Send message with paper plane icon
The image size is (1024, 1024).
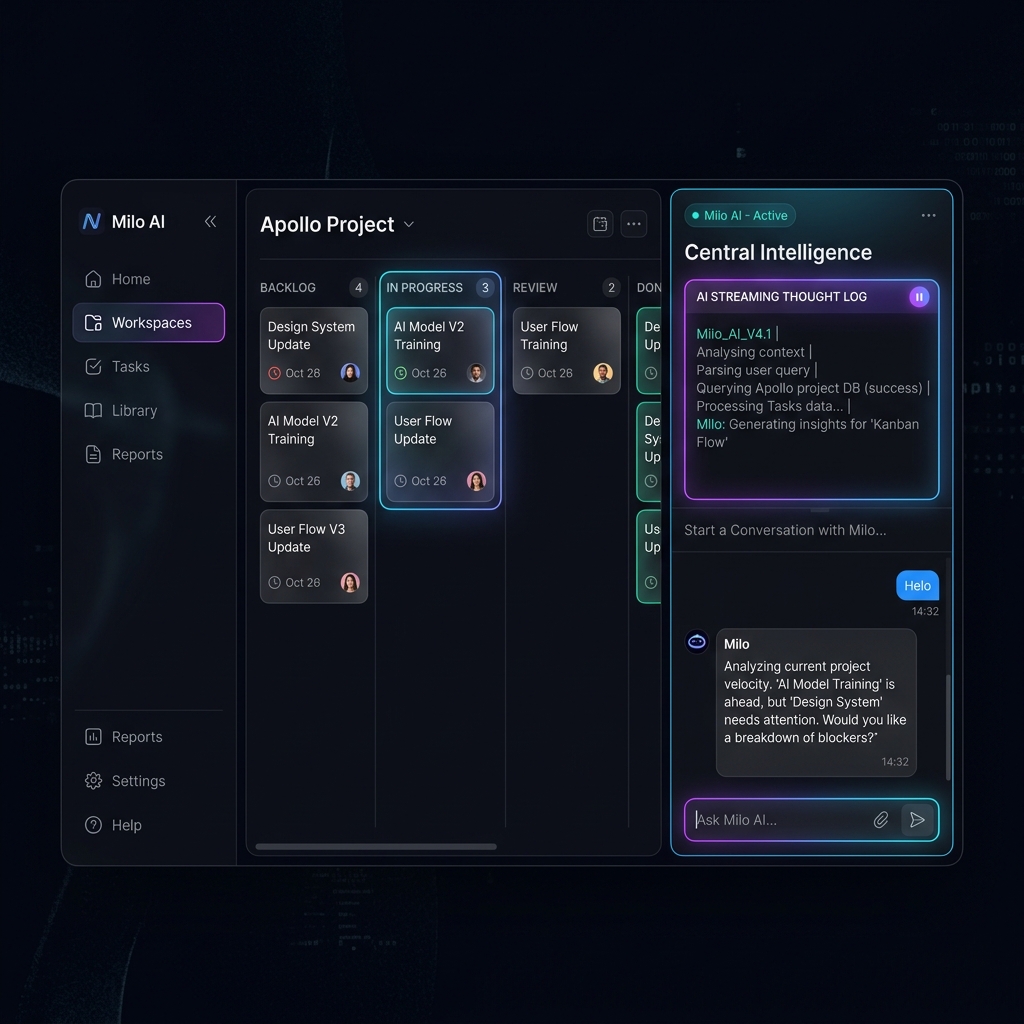click(x=917, y=820)
